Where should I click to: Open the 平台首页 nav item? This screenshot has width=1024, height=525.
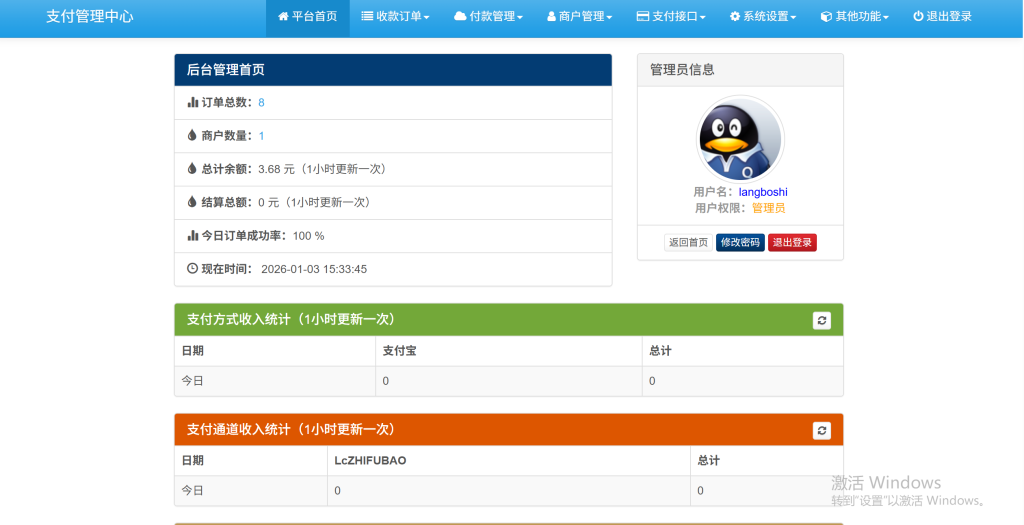tap(308, 17)
